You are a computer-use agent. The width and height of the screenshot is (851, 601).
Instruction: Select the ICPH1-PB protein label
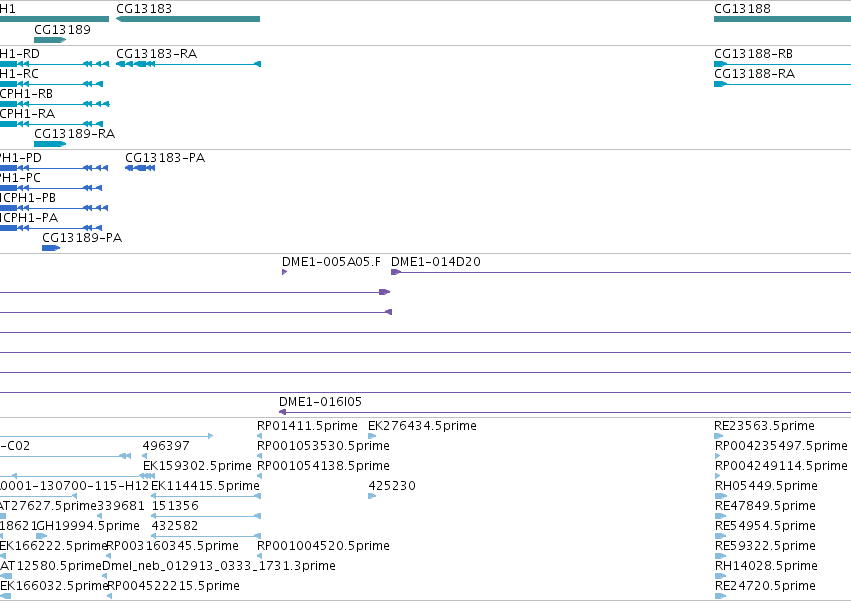click(28, 198)
